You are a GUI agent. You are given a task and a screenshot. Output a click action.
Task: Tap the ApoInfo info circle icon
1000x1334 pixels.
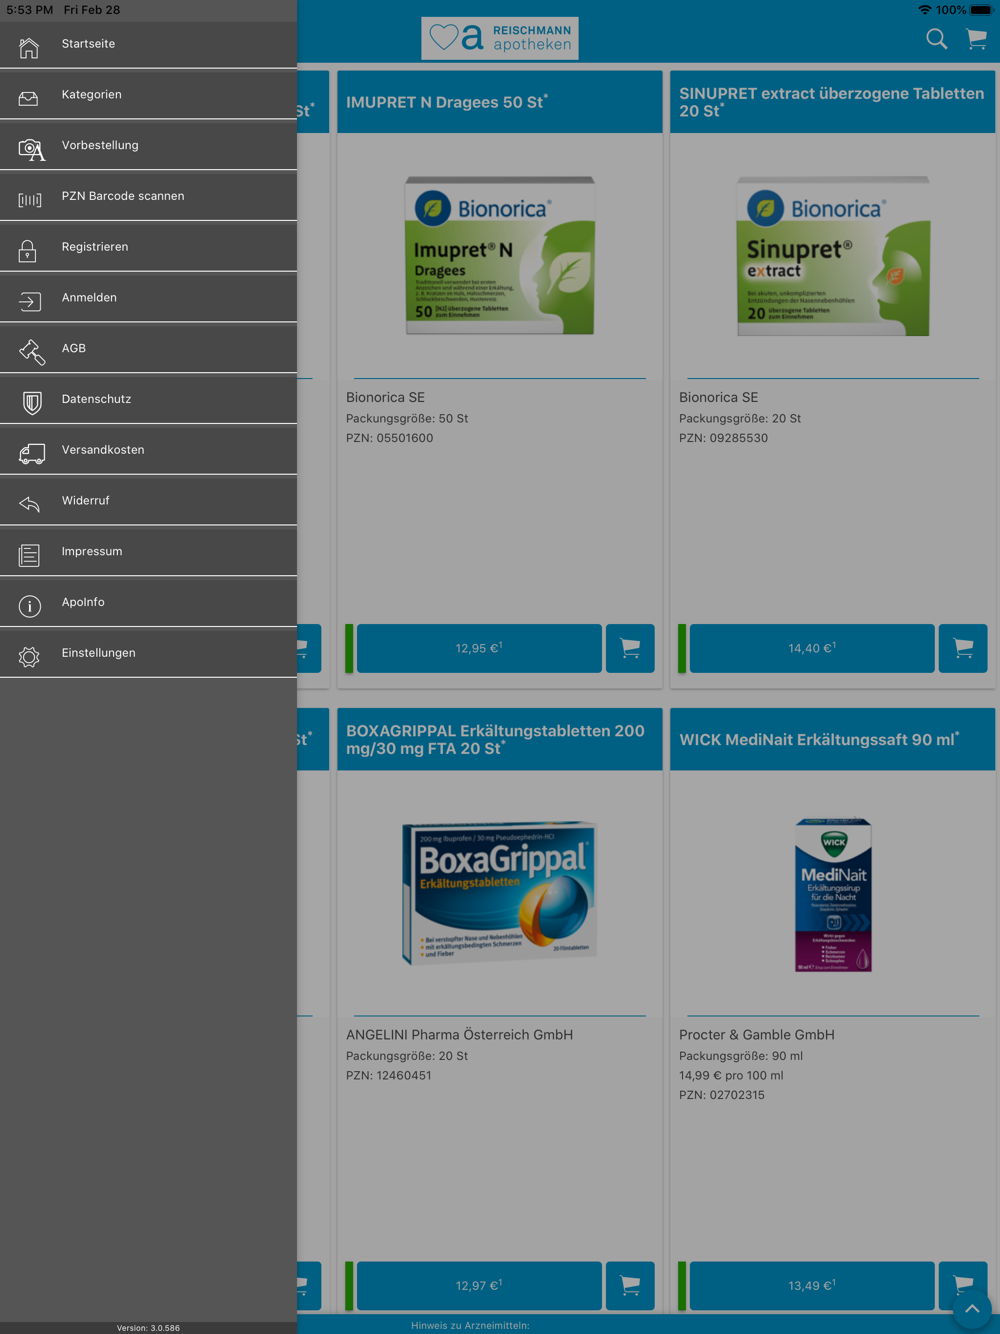[x=29, y=606]
